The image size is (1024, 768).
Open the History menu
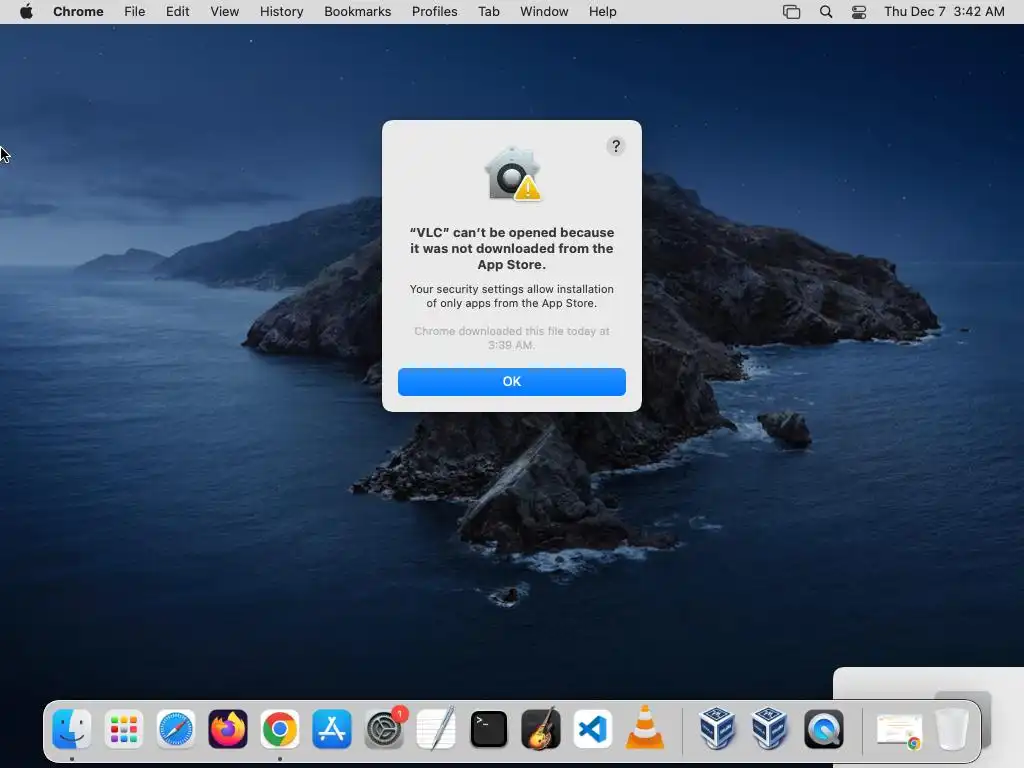pyautogui.click(x=281, y=12)
